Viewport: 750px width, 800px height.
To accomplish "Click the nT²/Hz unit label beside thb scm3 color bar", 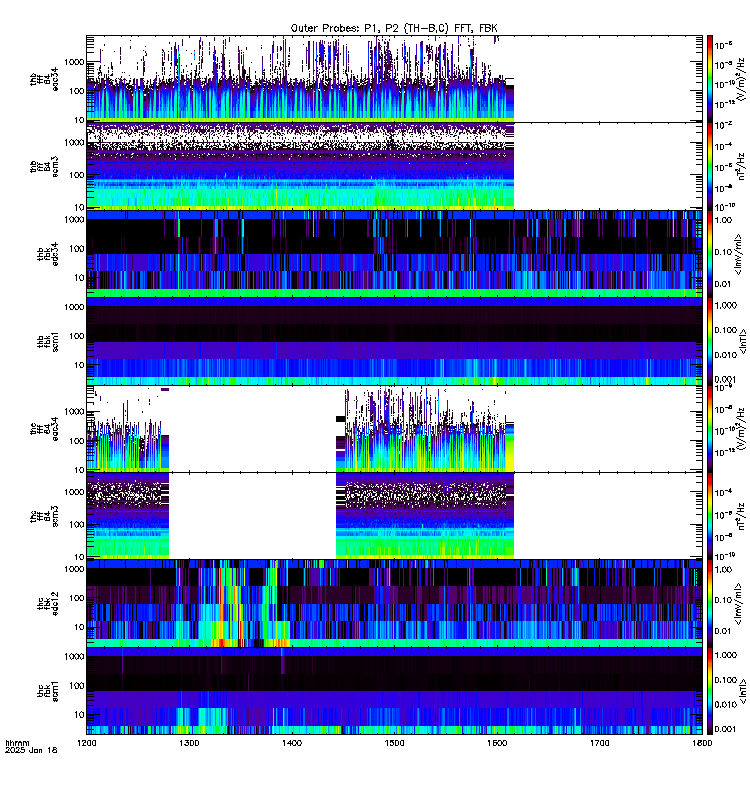I will tap(742, 166).
